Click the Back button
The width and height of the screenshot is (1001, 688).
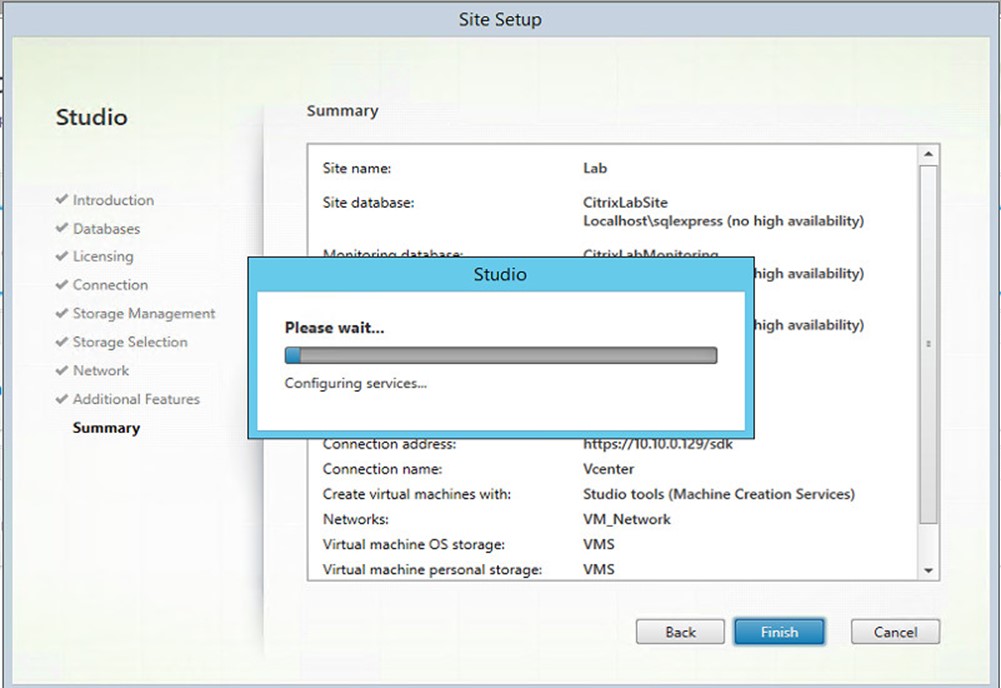pyautogui.click(x=680, y=632)
